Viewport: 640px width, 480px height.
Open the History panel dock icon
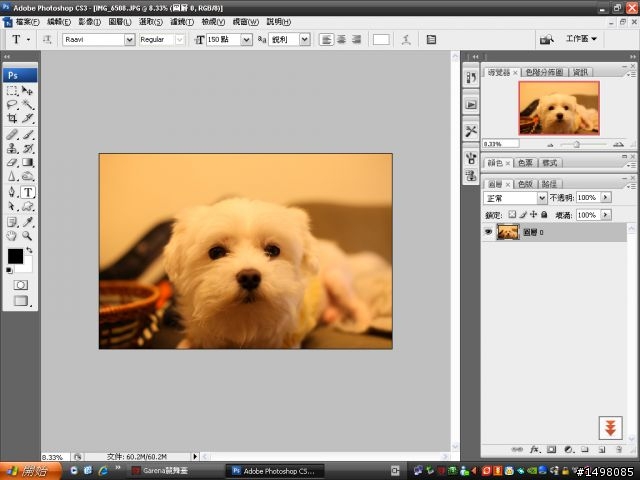(x=471, y=78)
